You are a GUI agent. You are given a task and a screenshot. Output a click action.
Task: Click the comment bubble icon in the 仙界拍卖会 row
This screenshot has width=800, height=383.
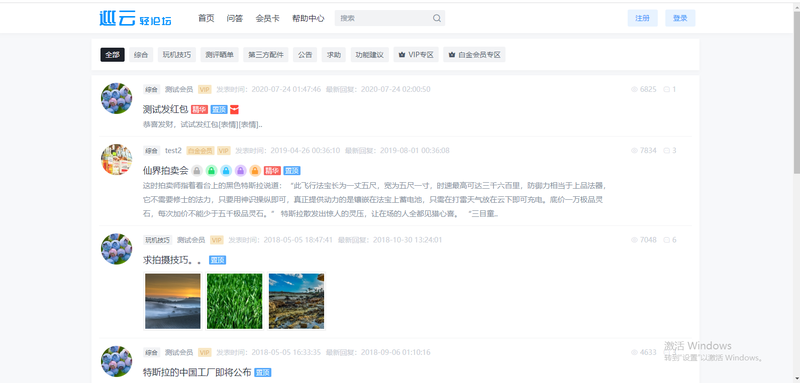tap(666, 150)
